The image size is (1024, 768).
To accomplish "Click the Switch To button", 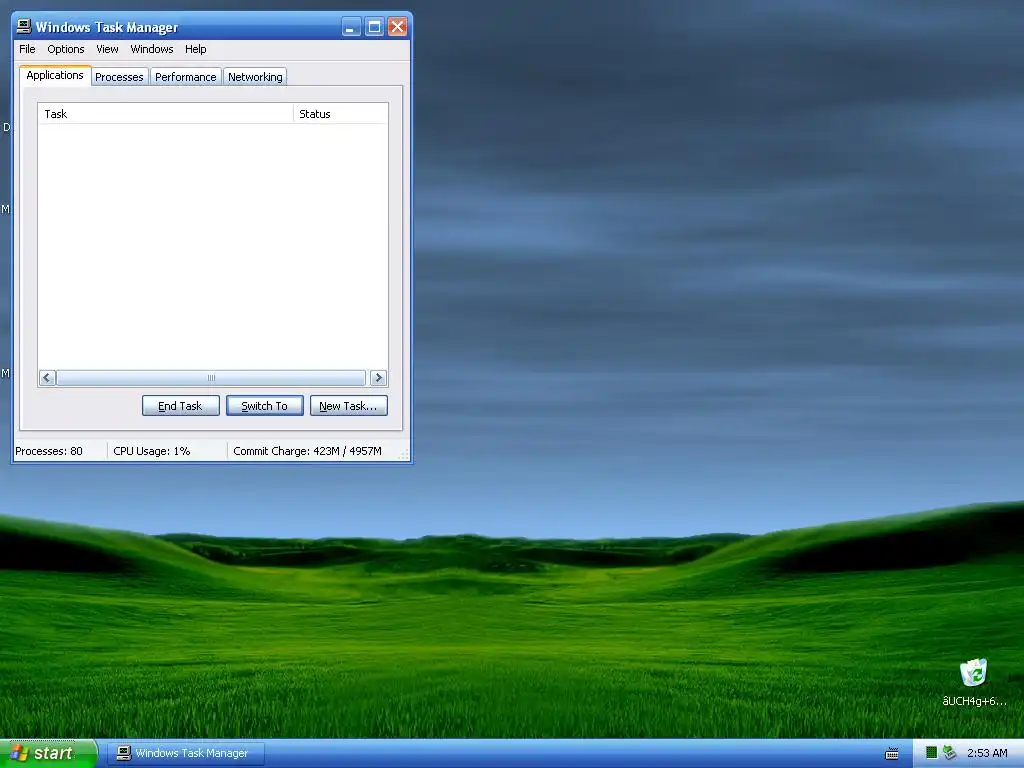I will coord(264,406).
